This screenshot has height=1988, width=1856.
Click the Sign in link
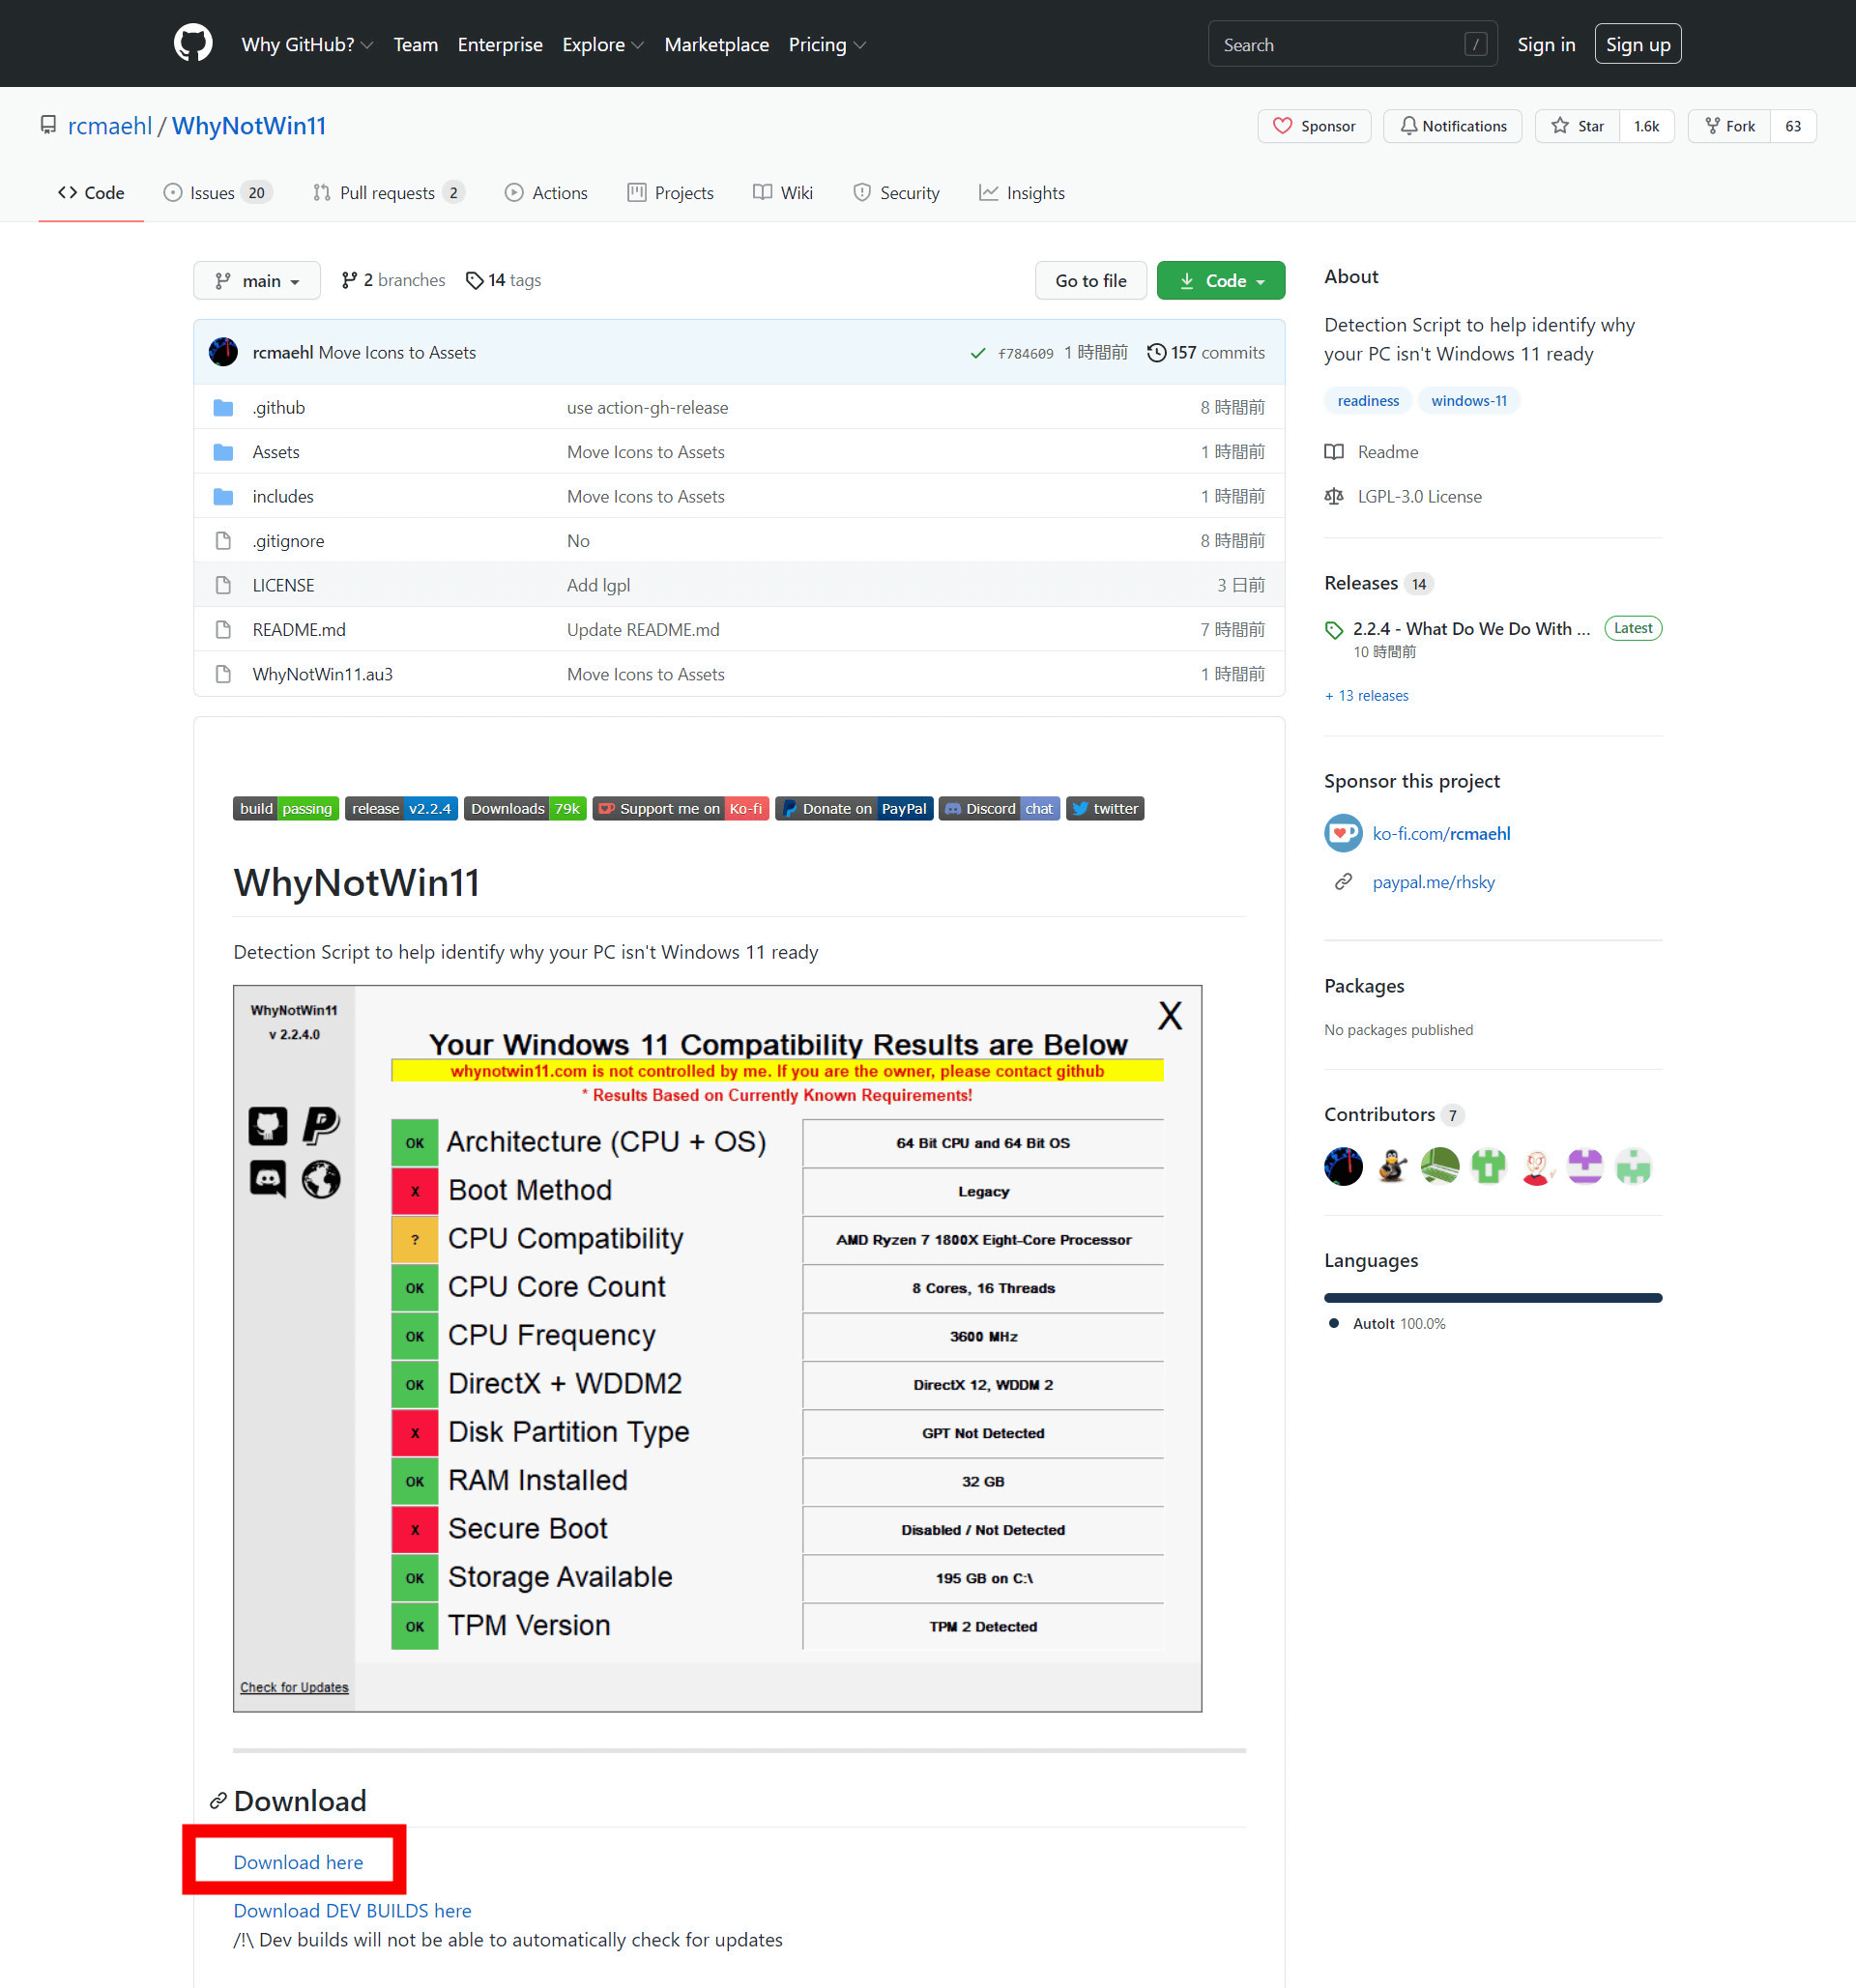click(1546, 44)
